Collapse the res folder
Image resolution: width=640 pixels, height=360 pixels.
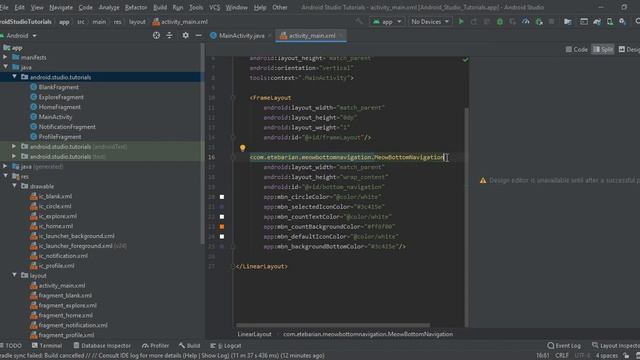[5, 176]
